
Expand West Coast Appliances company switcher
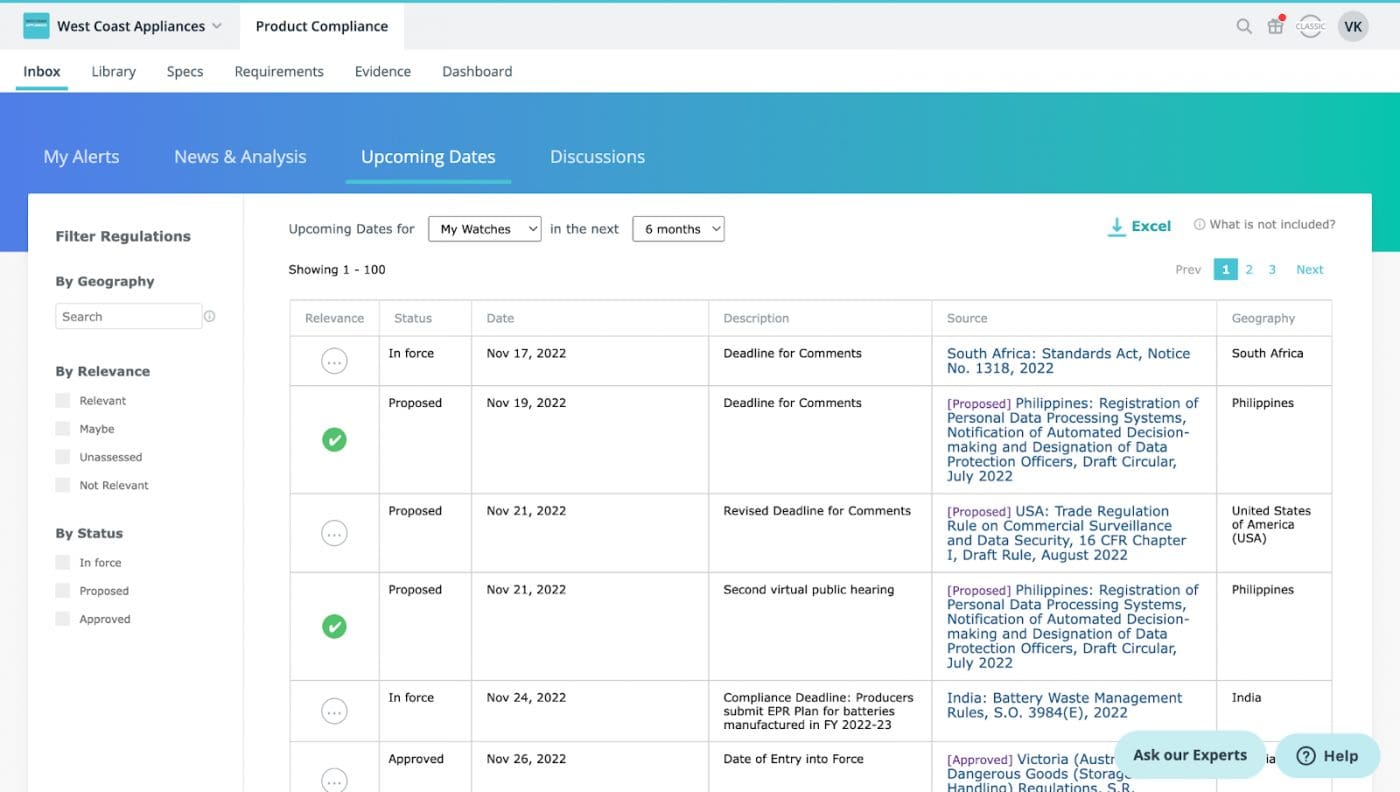(139, 27)
